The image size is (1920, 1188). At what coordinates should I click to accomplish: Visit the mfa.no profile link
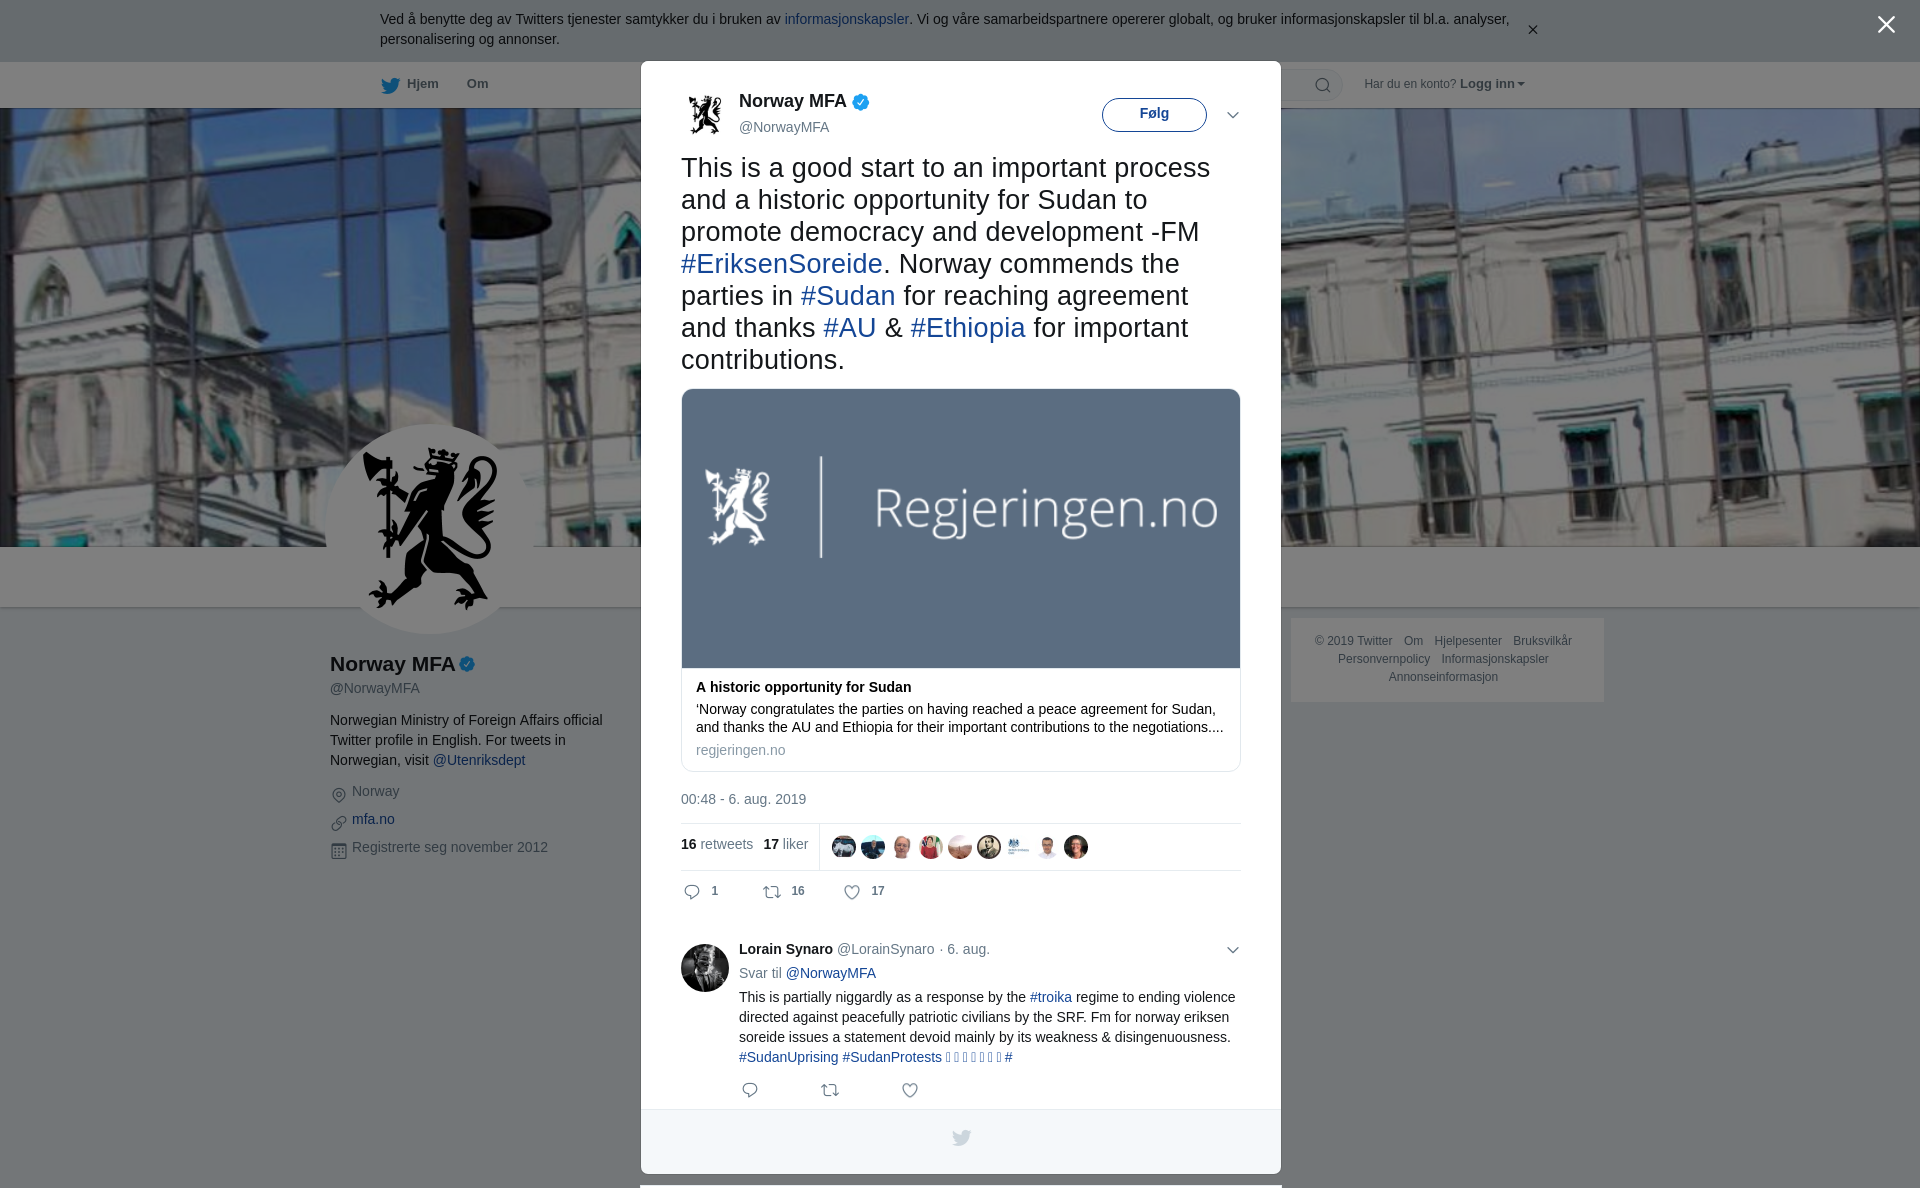pyautogui.click(x=373, y=819)
